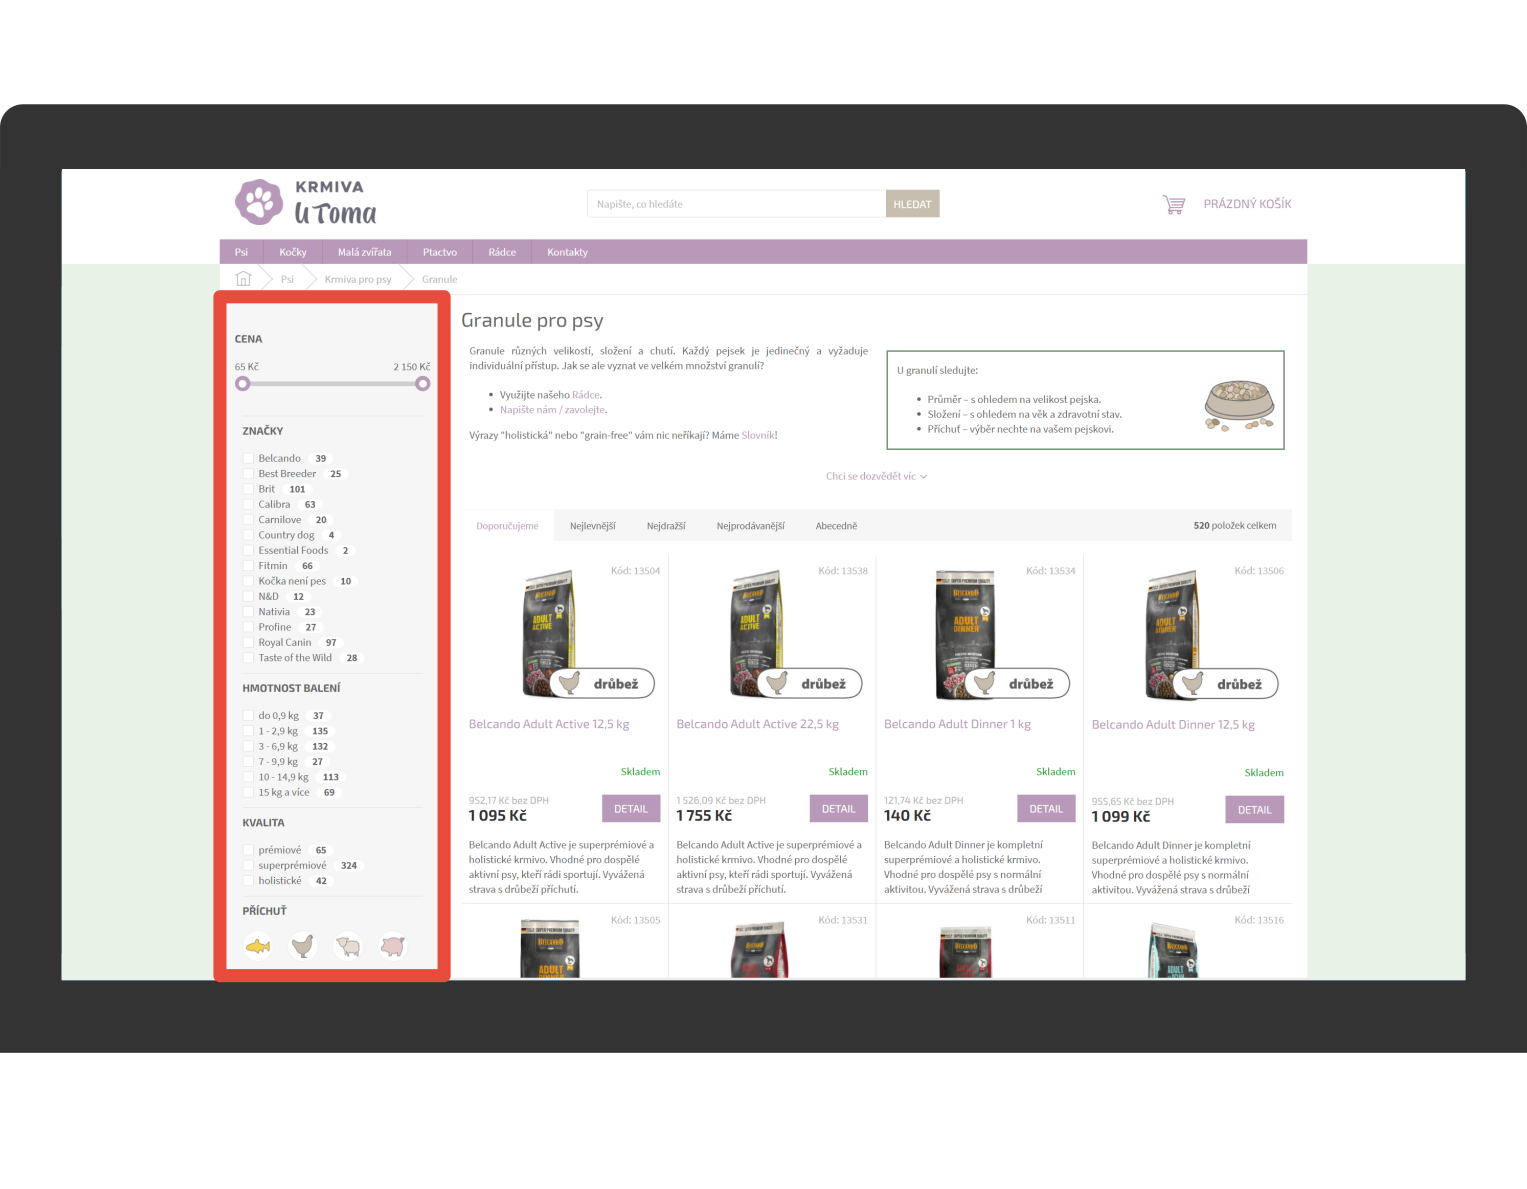Open the Psi menu
This screenshot has height=1189, width=1527.
[241, 252]
